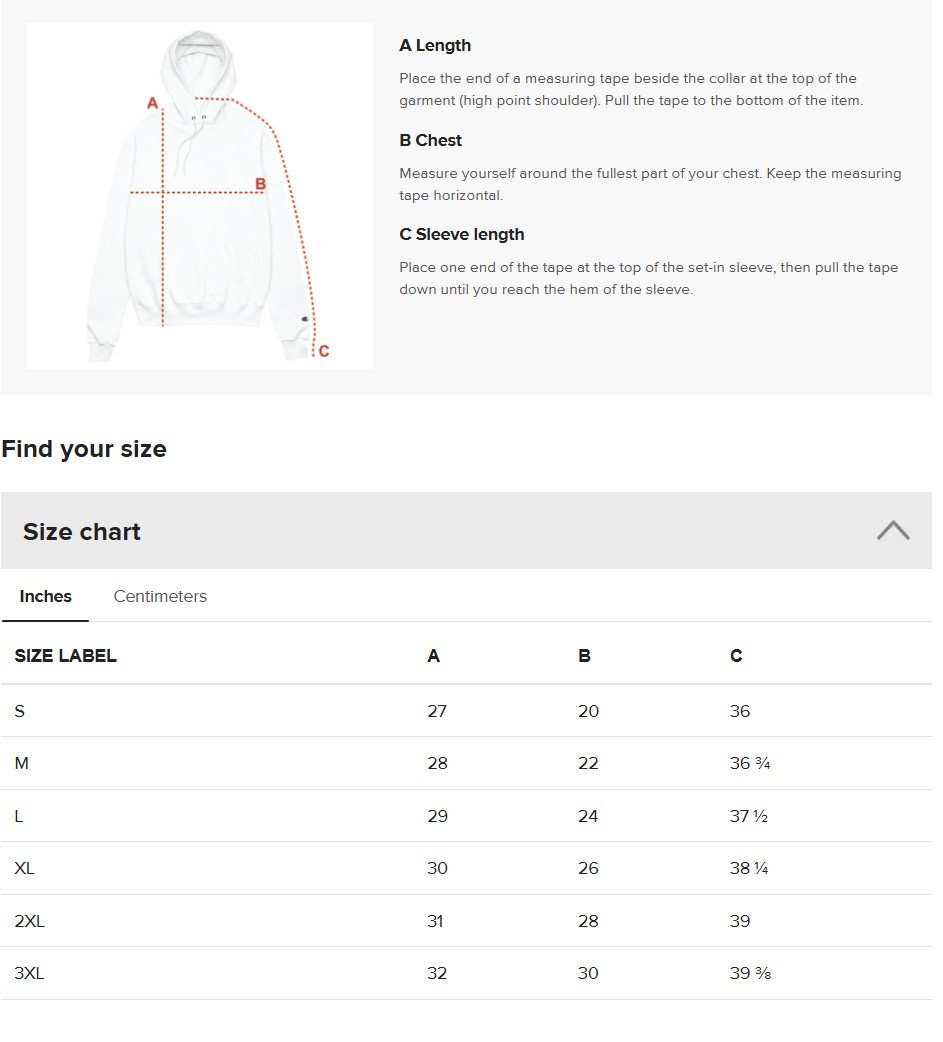Switch to the Centimeters tab

tap(160, 596)
